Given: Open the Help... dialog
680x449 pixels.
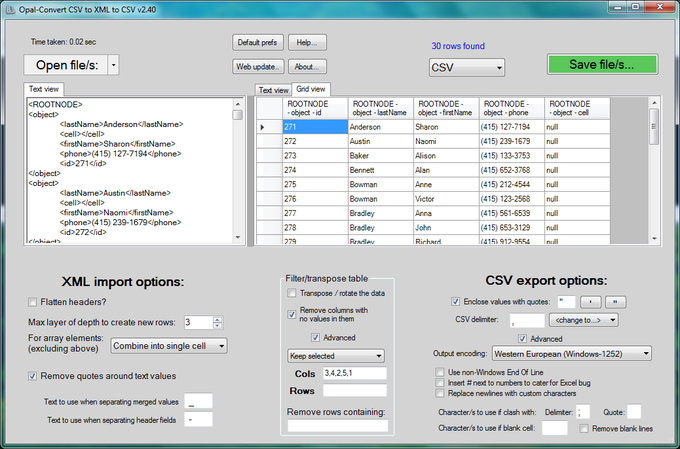Looking at the screenshot, I should coord(307,43).
